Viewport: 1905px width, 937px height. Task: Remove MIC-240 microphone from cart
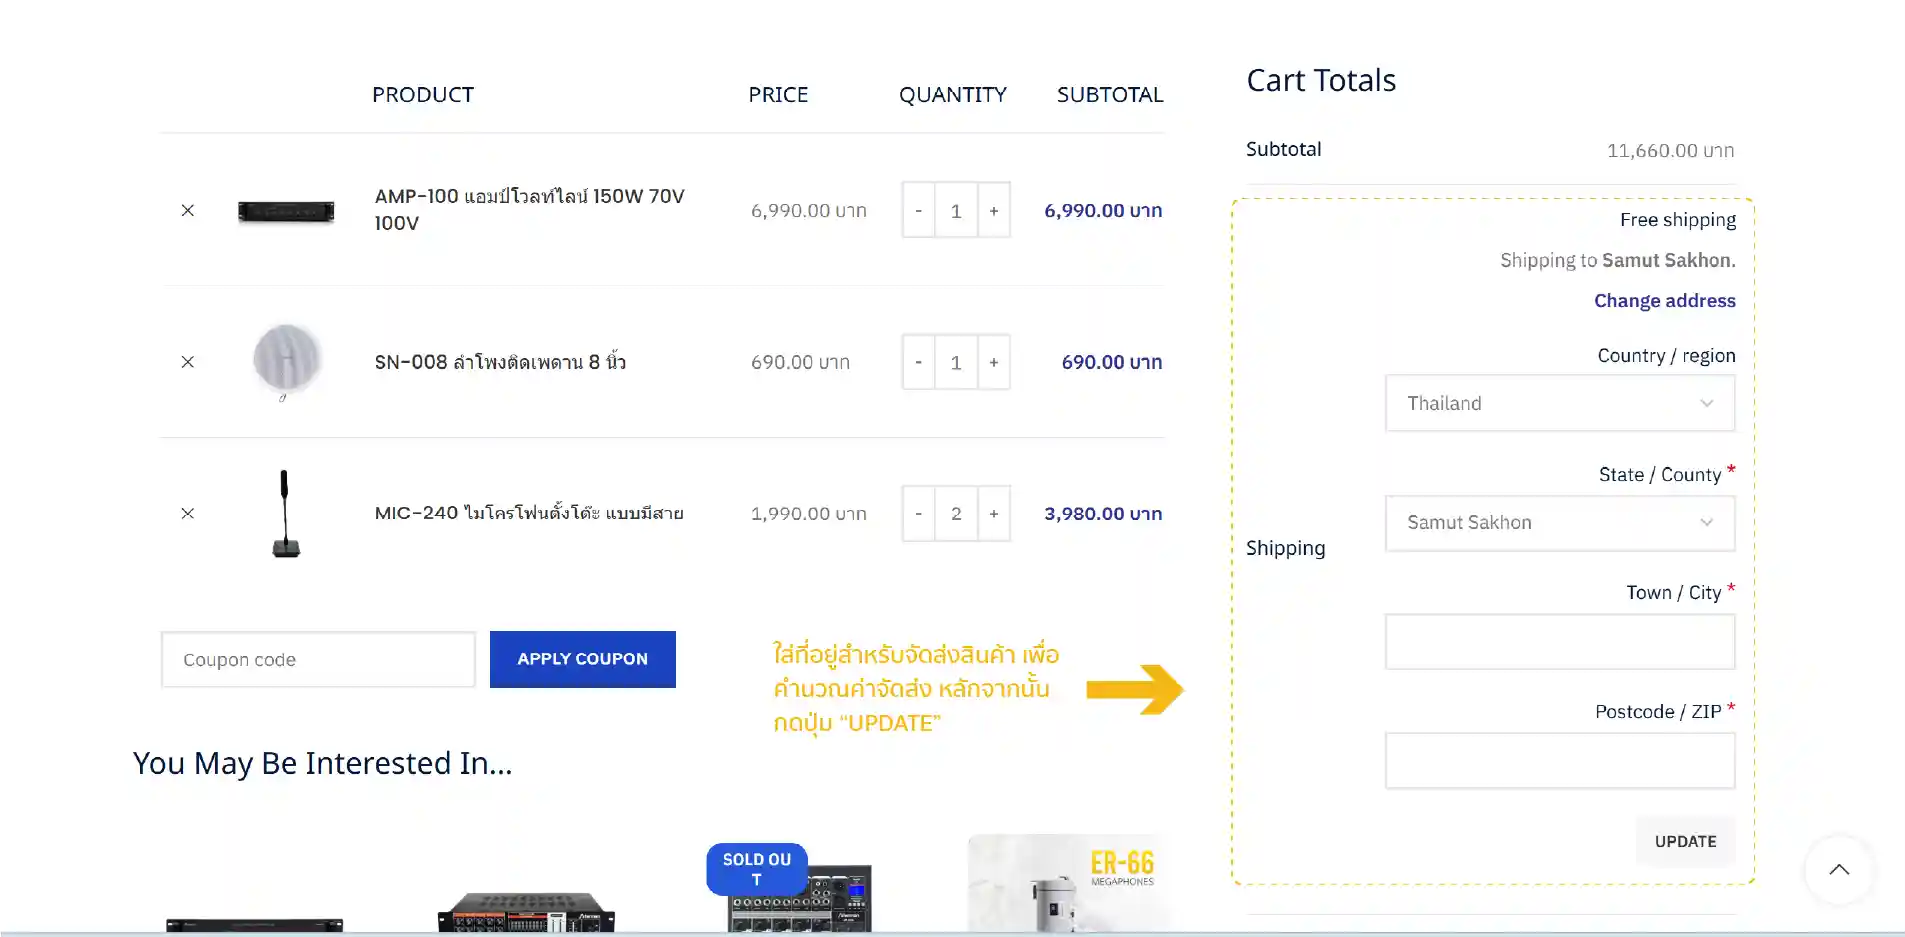[187, 513]
